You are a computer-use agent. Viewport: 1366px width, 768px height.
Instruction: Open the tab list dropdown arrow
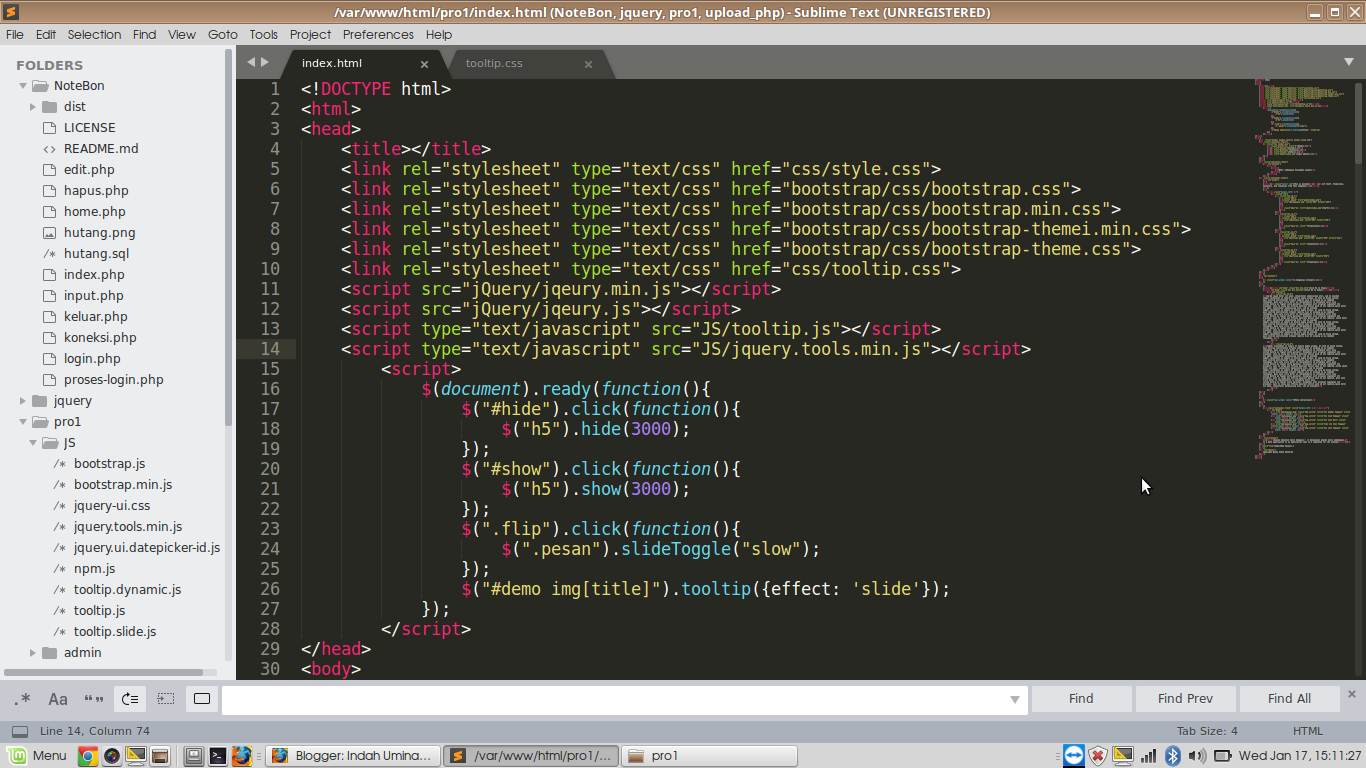pos(1348,62)
